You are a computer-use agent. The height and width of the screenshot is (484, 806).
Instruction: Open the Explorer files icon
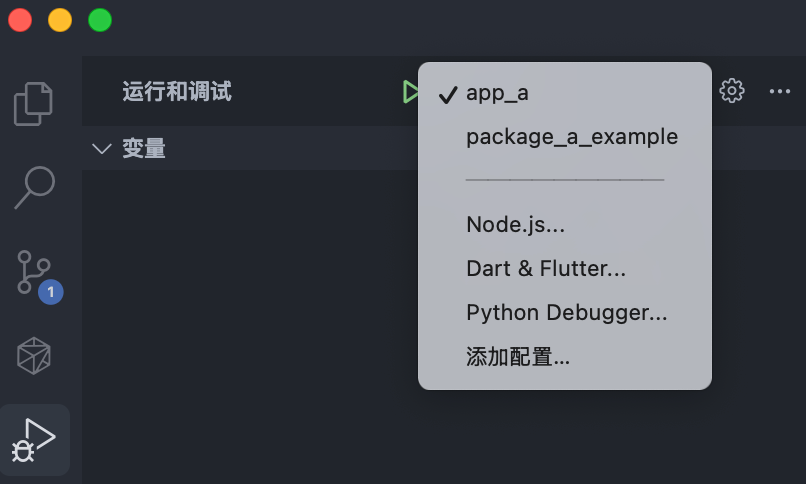click(34, 102)
